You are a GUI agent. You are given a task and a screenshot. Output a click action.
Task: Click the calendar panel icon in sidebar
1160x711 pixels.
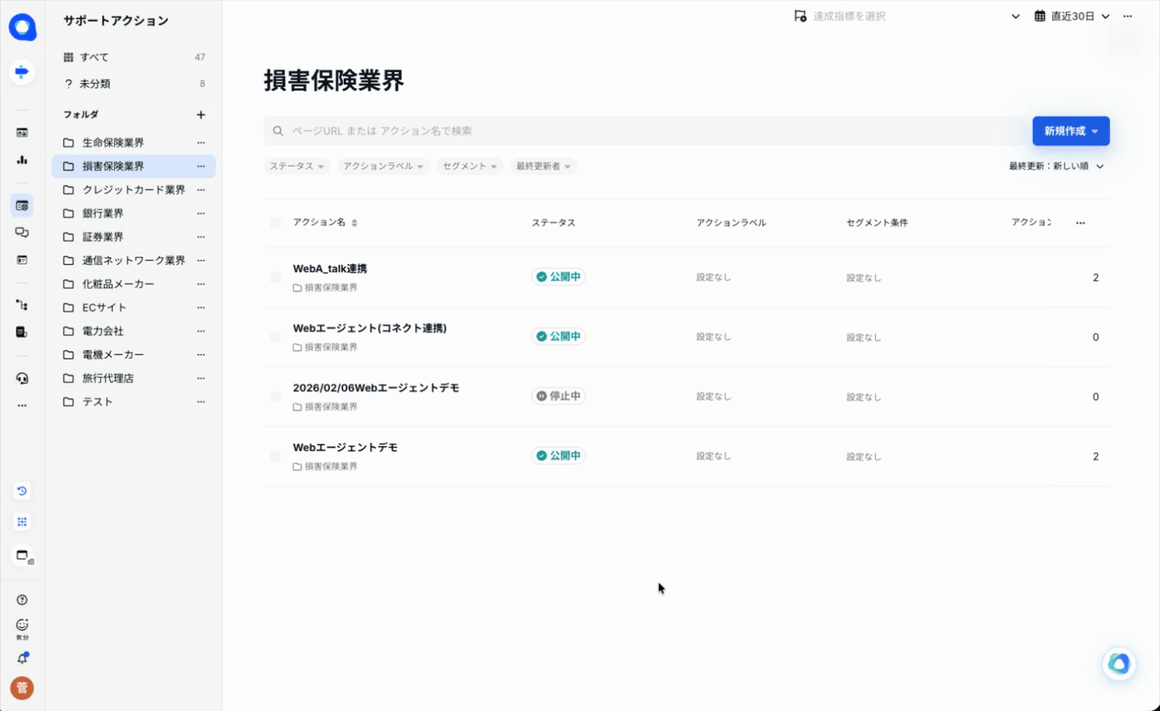pyautogui.click(x=22, y=133)
